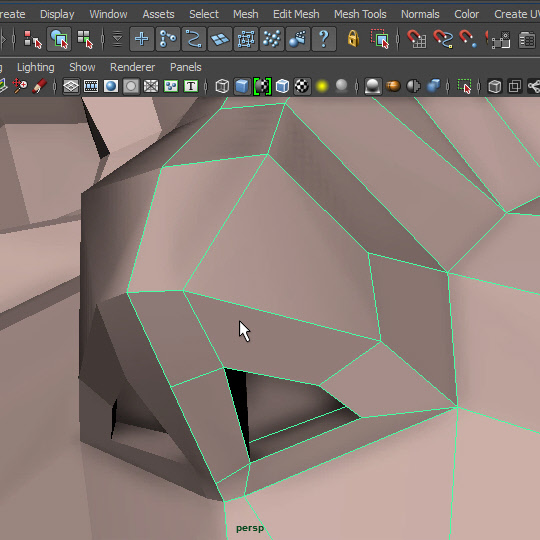Switch to select by component type
Viewport: 540px width, 540px height.
click(x=85, y=39)
